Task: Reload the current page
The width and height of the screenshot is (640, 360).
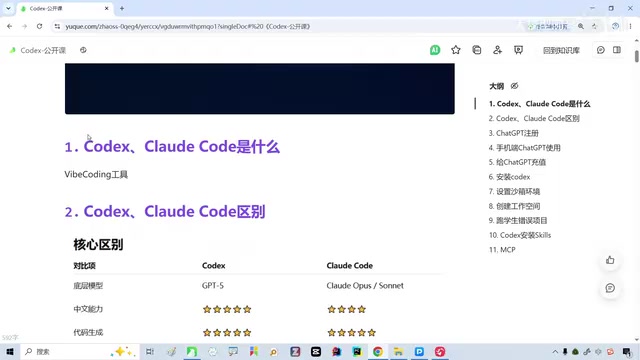Action: [x=40, y=27]
